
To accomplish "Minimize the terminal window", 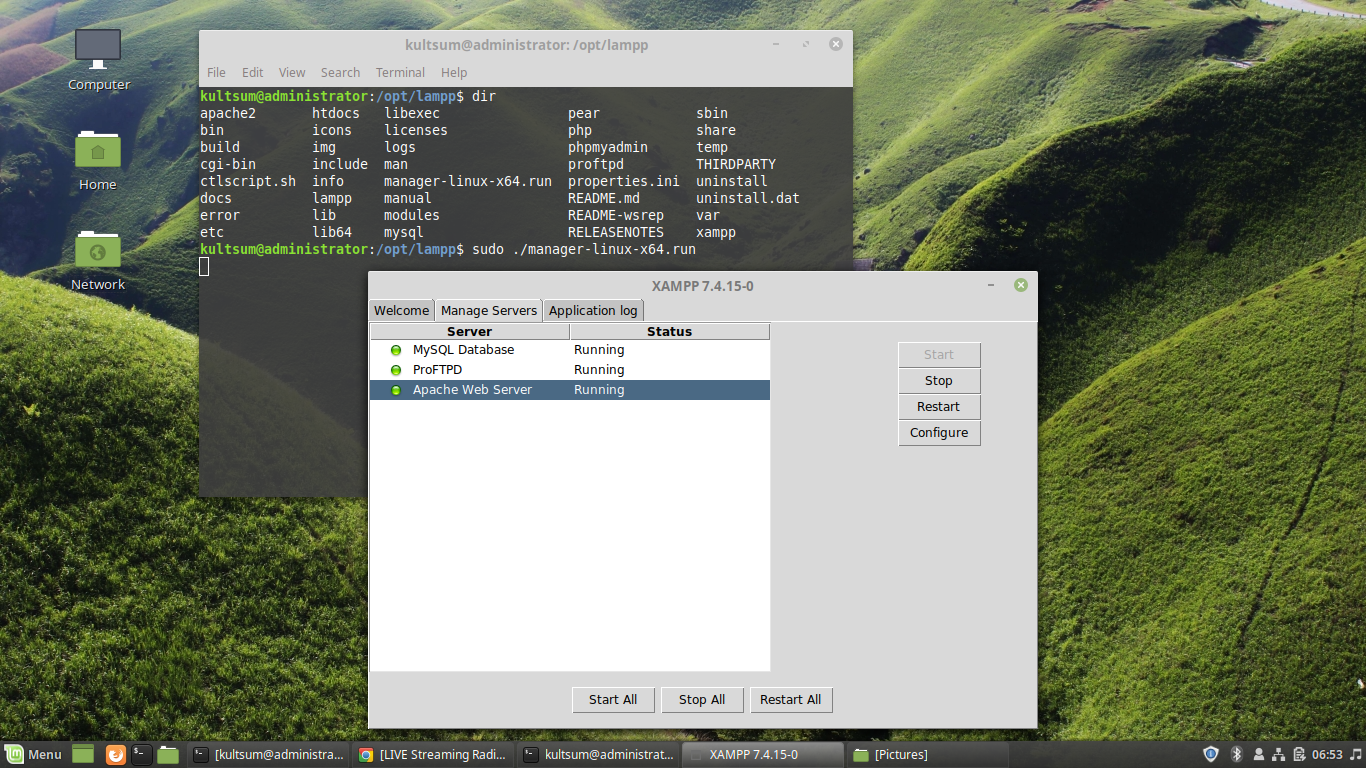I will pos(776,44).
